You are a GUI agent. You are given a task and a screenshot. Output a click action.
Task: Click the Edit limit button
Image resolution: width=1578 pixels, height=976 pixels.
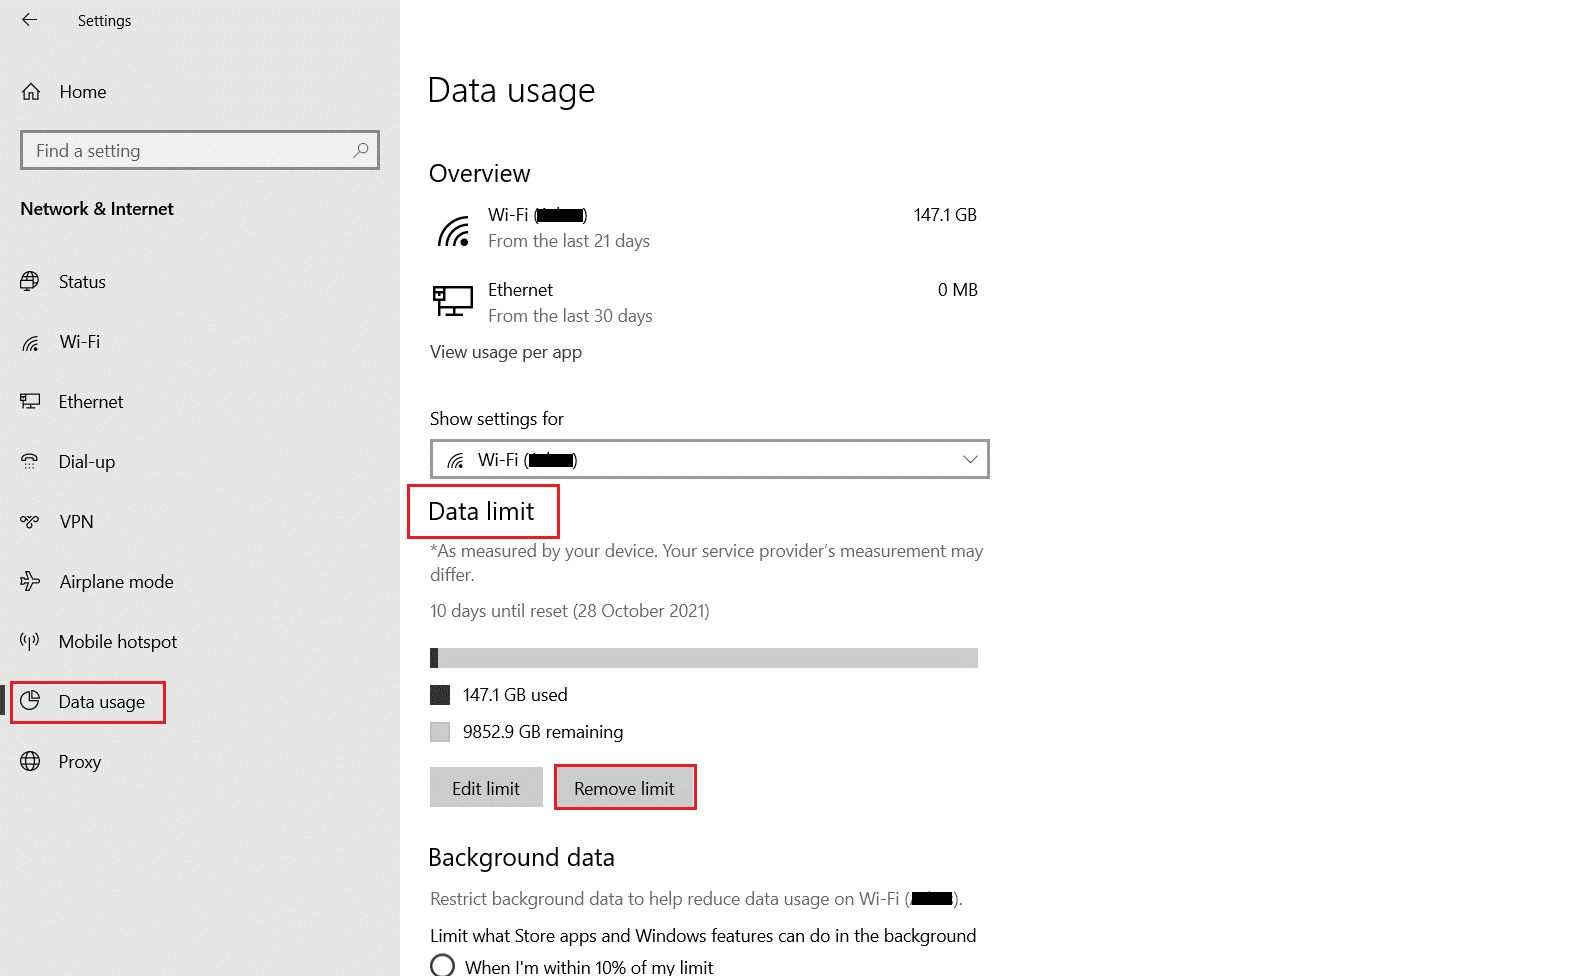click(x=486, y=787)
